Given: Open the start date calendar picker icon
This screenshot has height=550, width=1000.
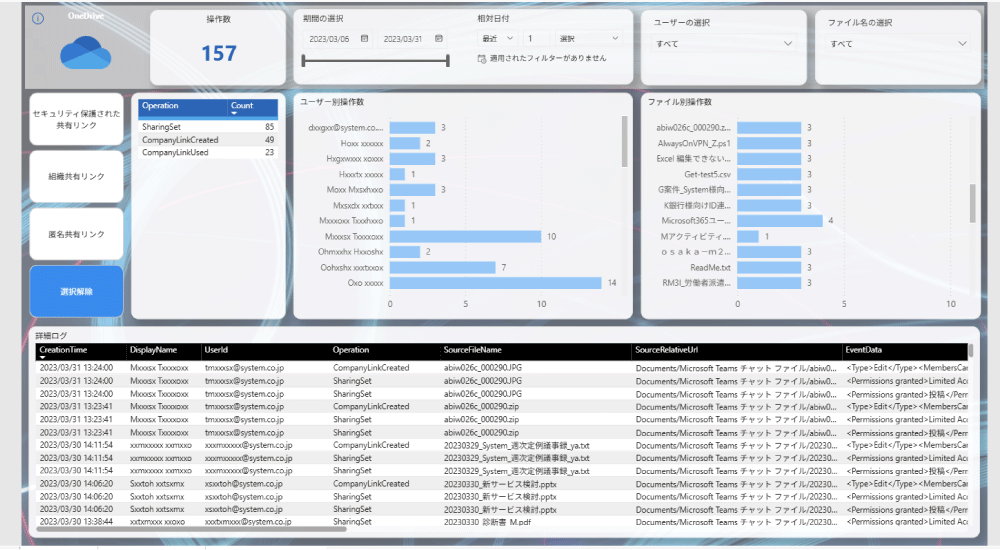Looking at the screenshot, I should [x=365, y=38].
